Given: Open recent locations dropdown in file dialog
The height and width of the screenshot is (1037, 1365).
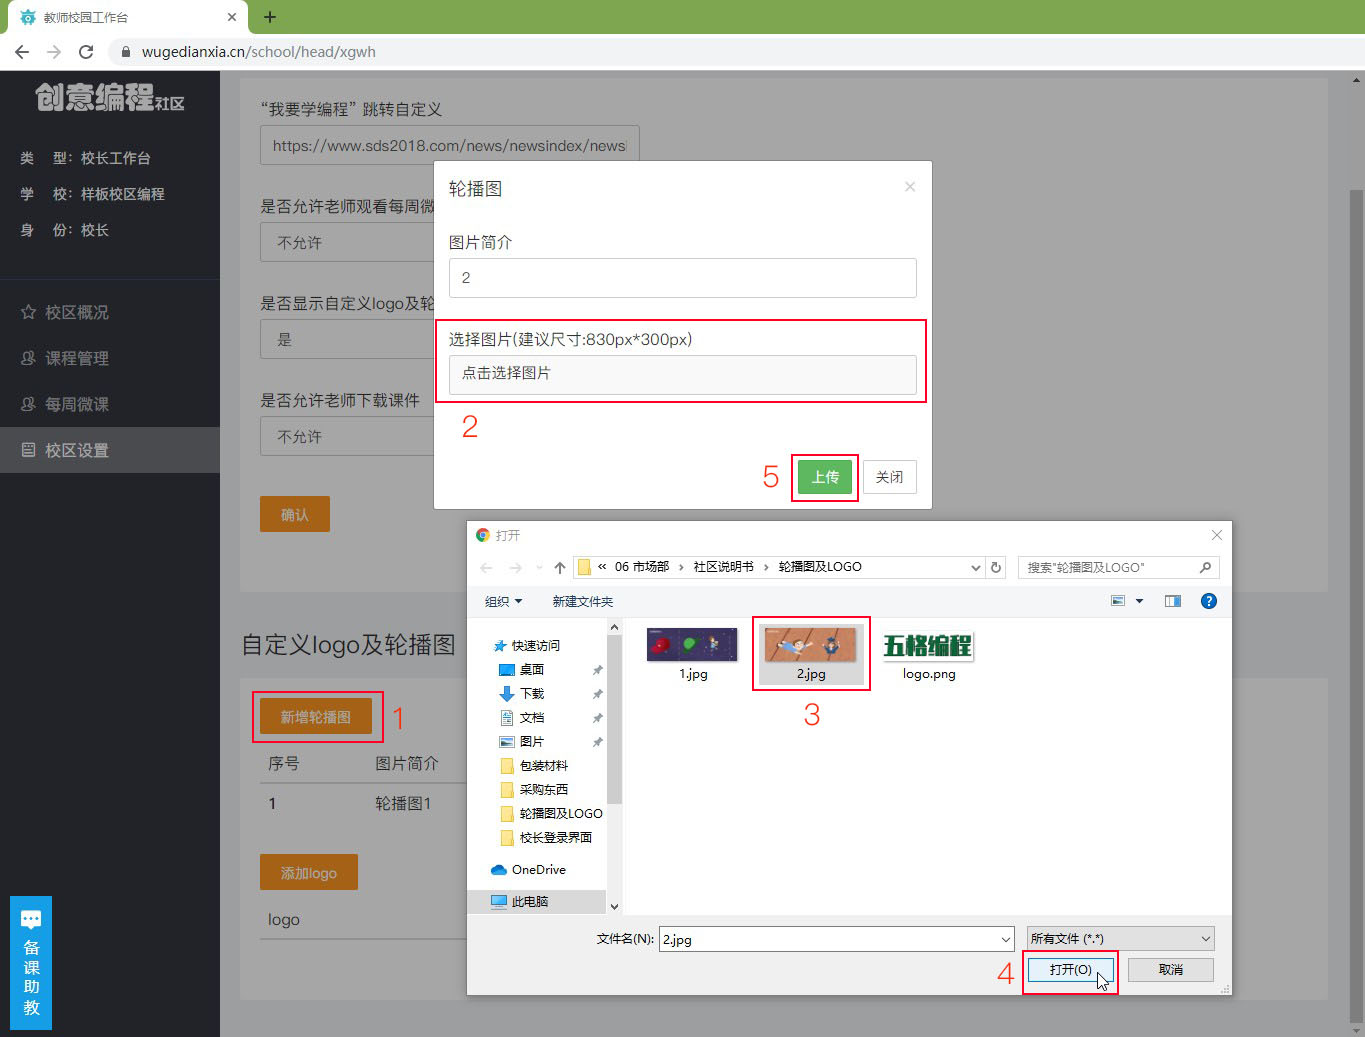Looking at the screenshot, I should pos(539,567).
